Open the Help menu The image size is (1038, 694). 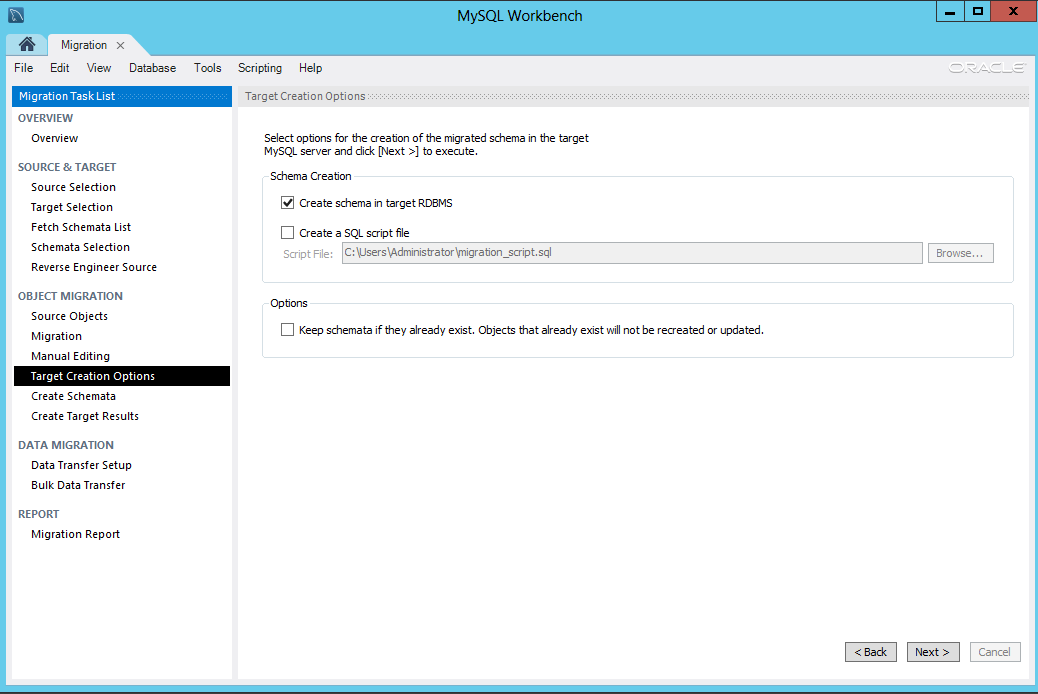pyautogui.click(x=310, y=68)
